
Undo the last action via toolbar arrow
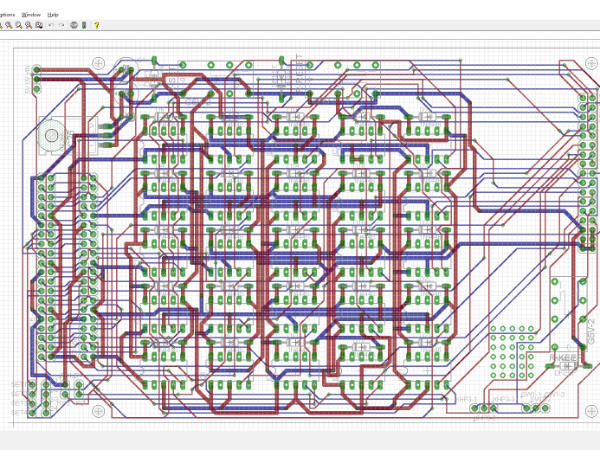(x=51, y=25)
